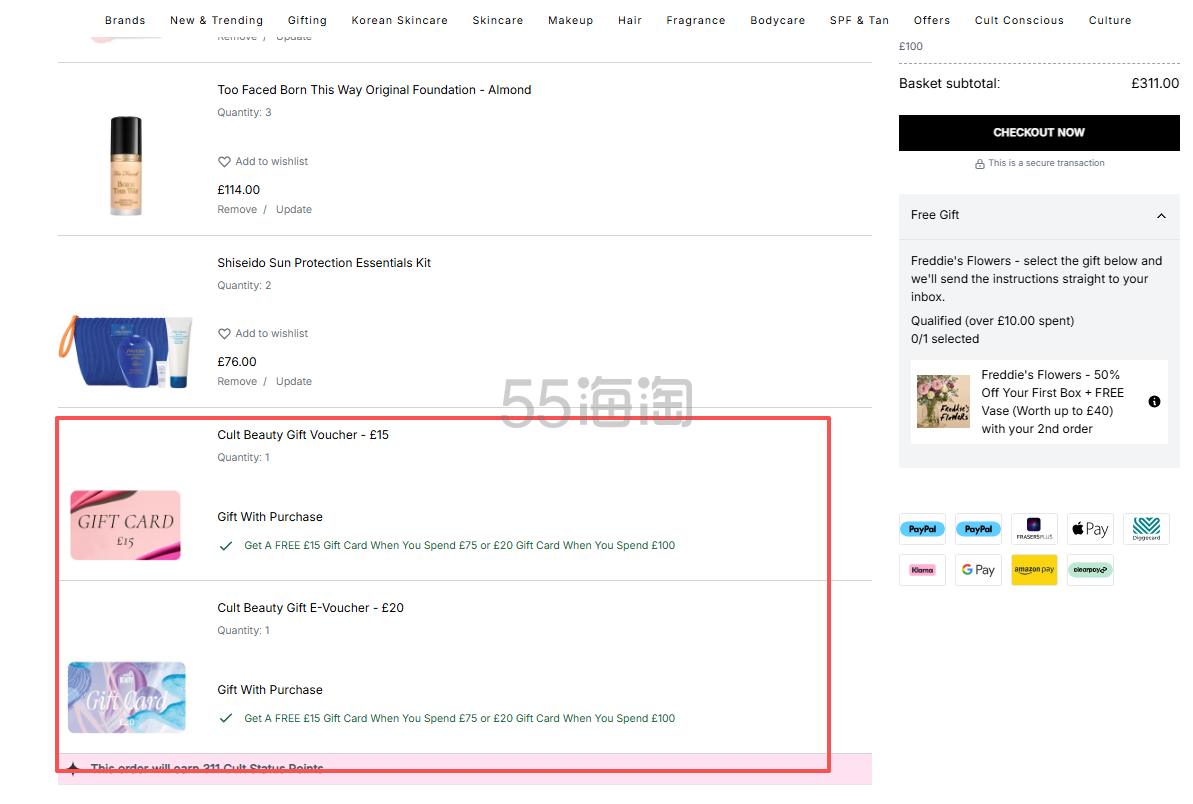The width and height of the screenshot is (1193, 804).
Task: Click the Apple Pay payment icon
Action: 1090,529
